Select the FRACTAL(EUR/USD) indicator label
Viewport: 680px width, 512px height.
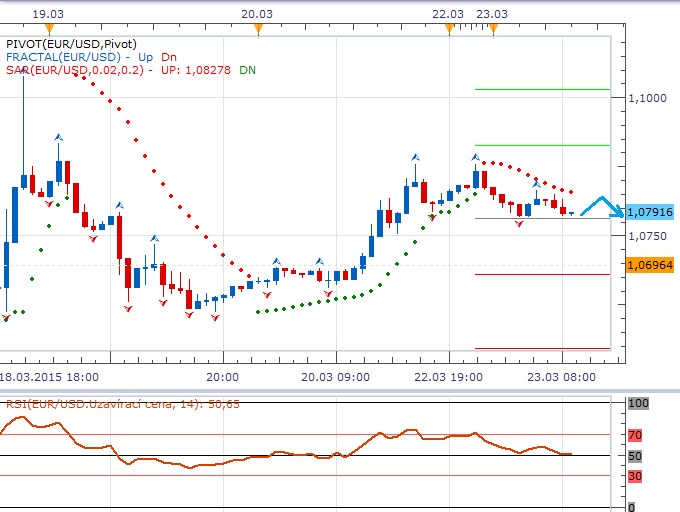[60, 57]
